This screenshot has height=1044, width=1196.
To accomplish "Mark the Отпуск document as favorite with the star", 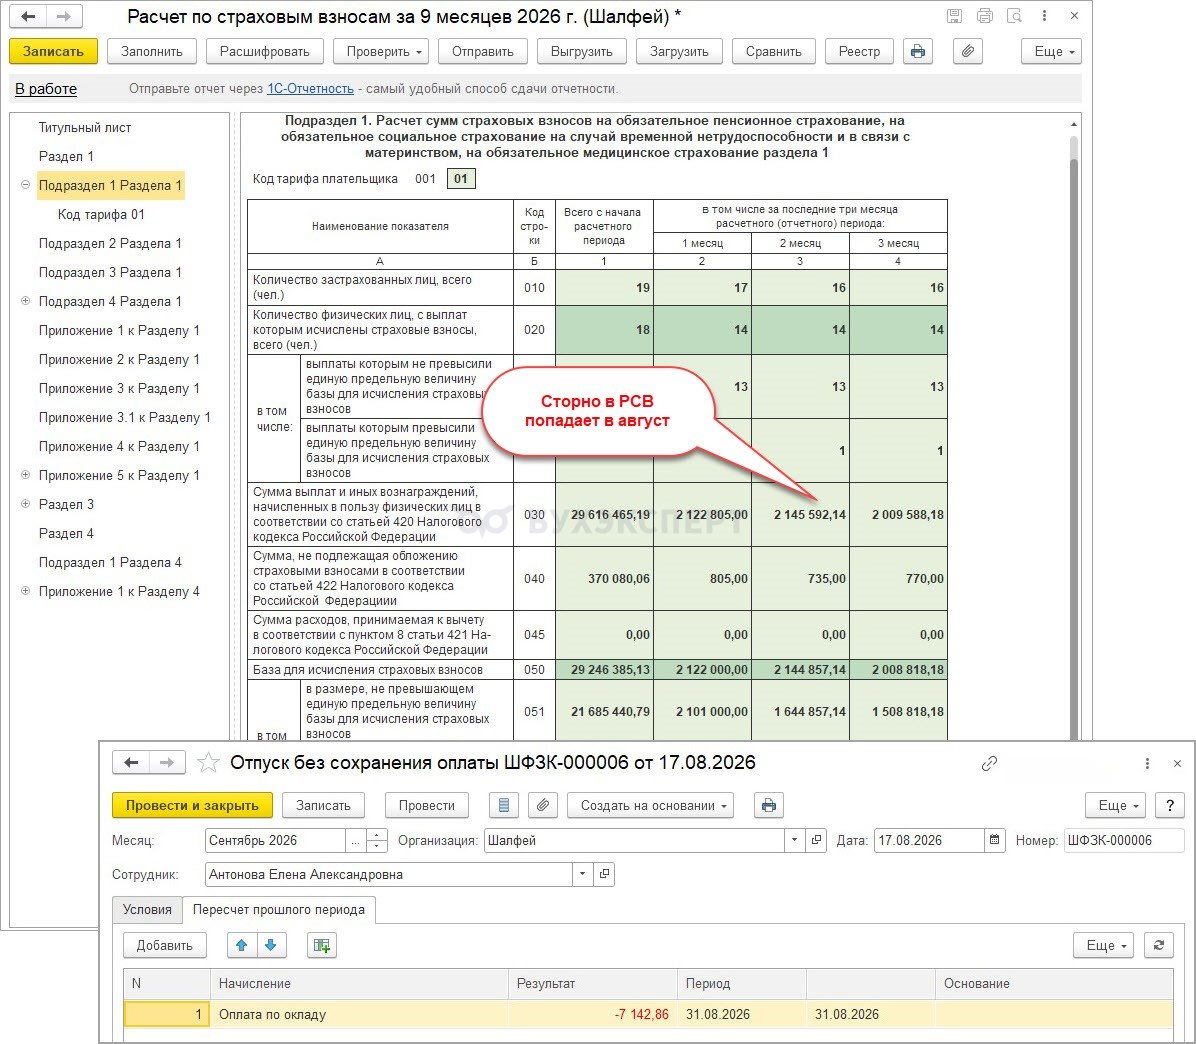I will (x=208, y=763).
